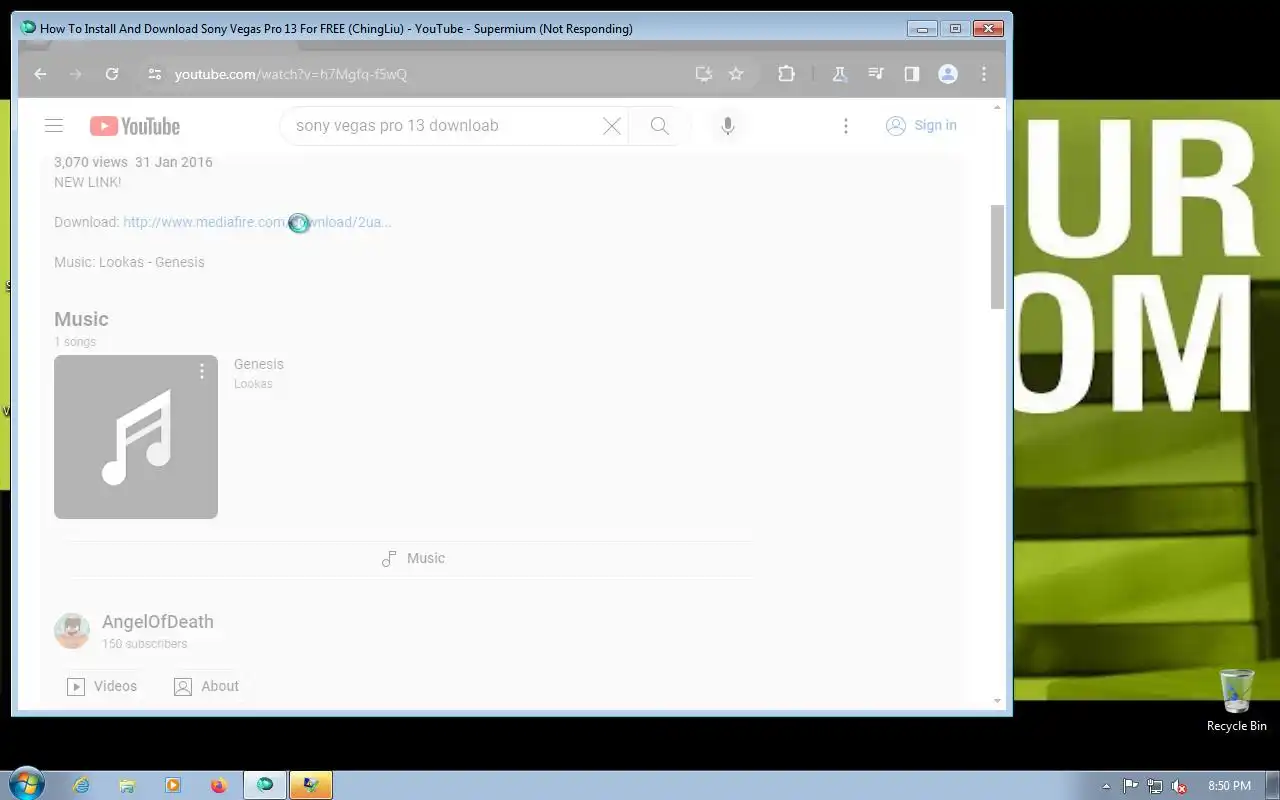
Task: Open YouTube settings three-dot menu
Action: (846, 125)
